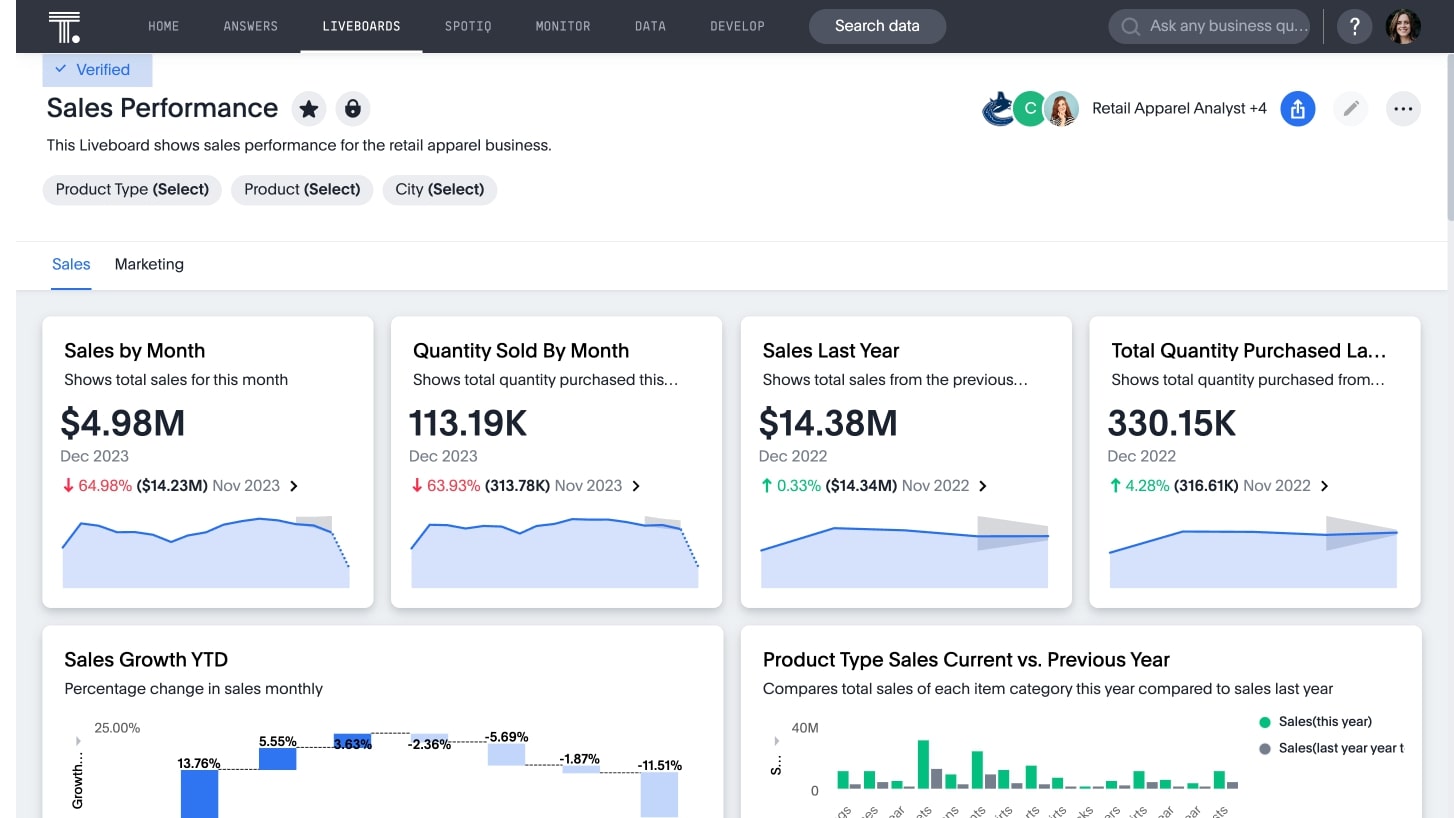
Task: Click the lock icon beside title
Action: (x=352, y=108)
